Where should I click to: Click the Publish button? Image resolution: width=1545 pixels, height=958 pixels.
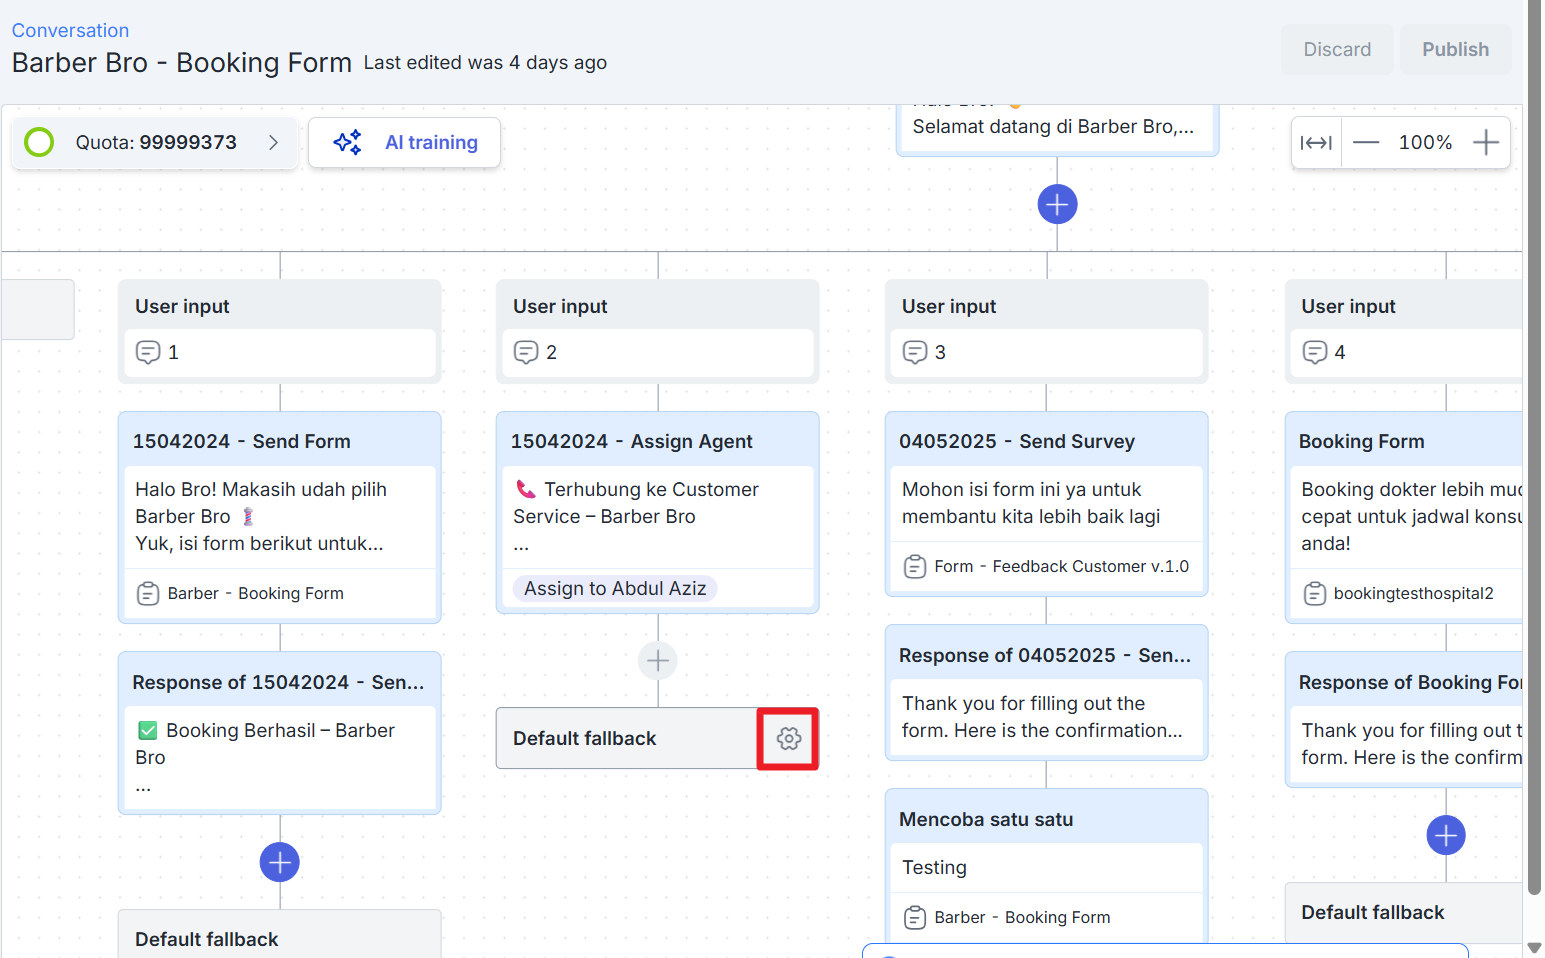(x=1455, y=49)
